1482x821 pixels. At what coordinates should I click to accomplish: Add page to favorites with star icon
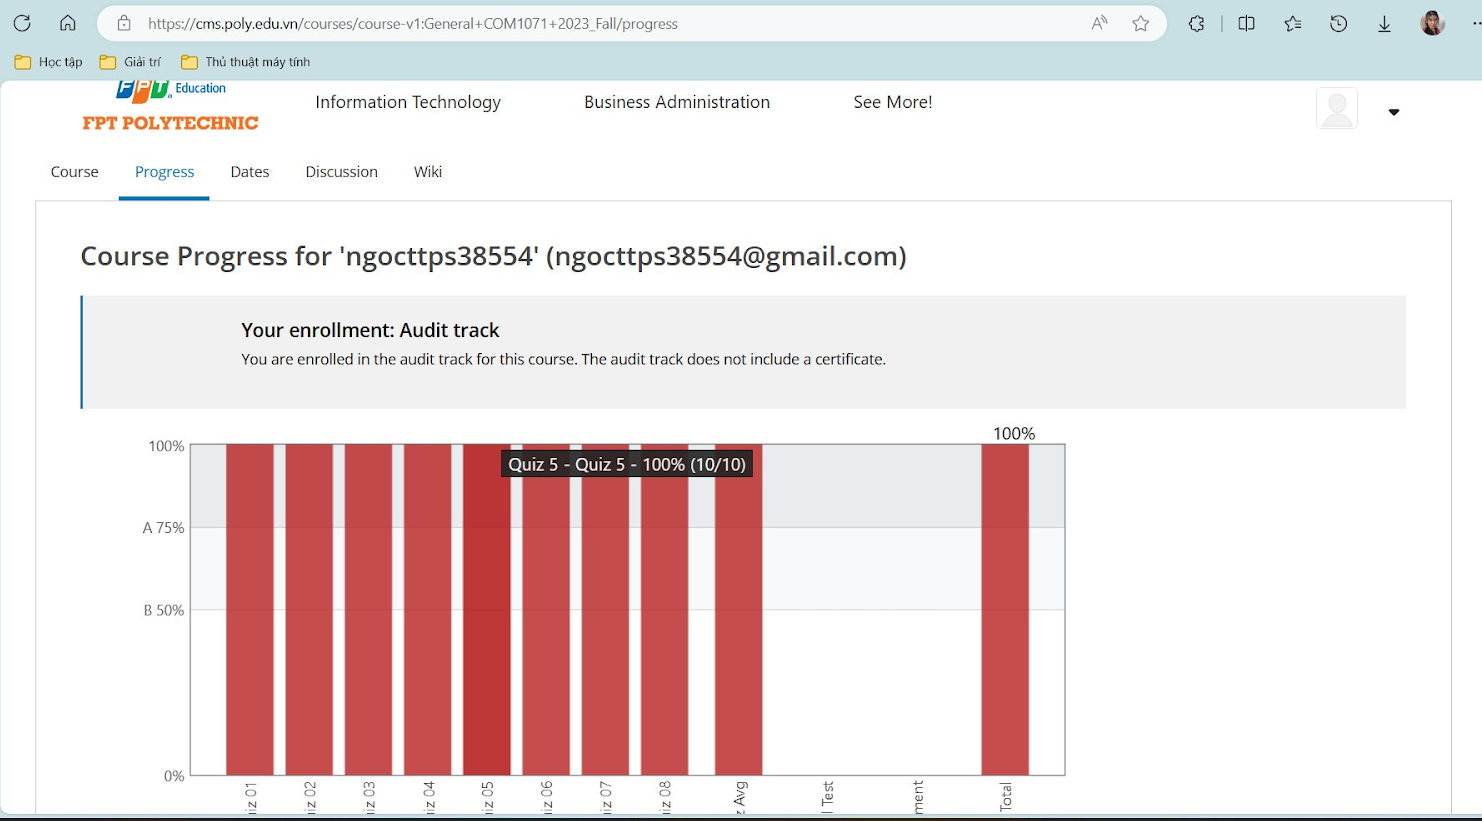coord(1141,23)
